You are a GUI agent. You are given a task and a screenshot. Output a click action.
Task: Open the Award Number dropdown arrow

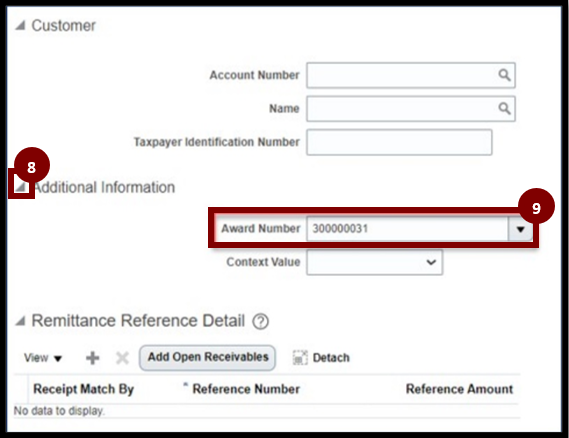click(x=520, y=229)
